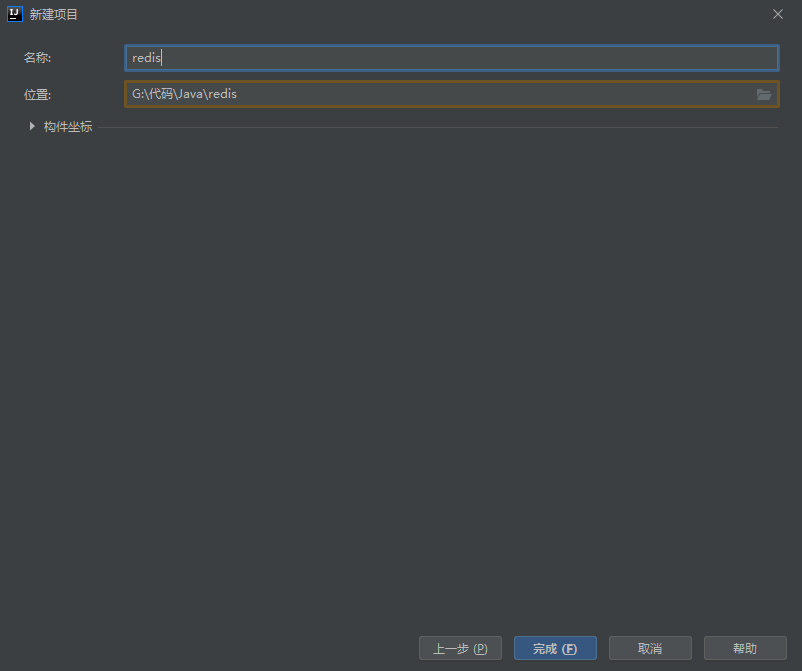Focus the 名称 input containing redis

point(450,58)
